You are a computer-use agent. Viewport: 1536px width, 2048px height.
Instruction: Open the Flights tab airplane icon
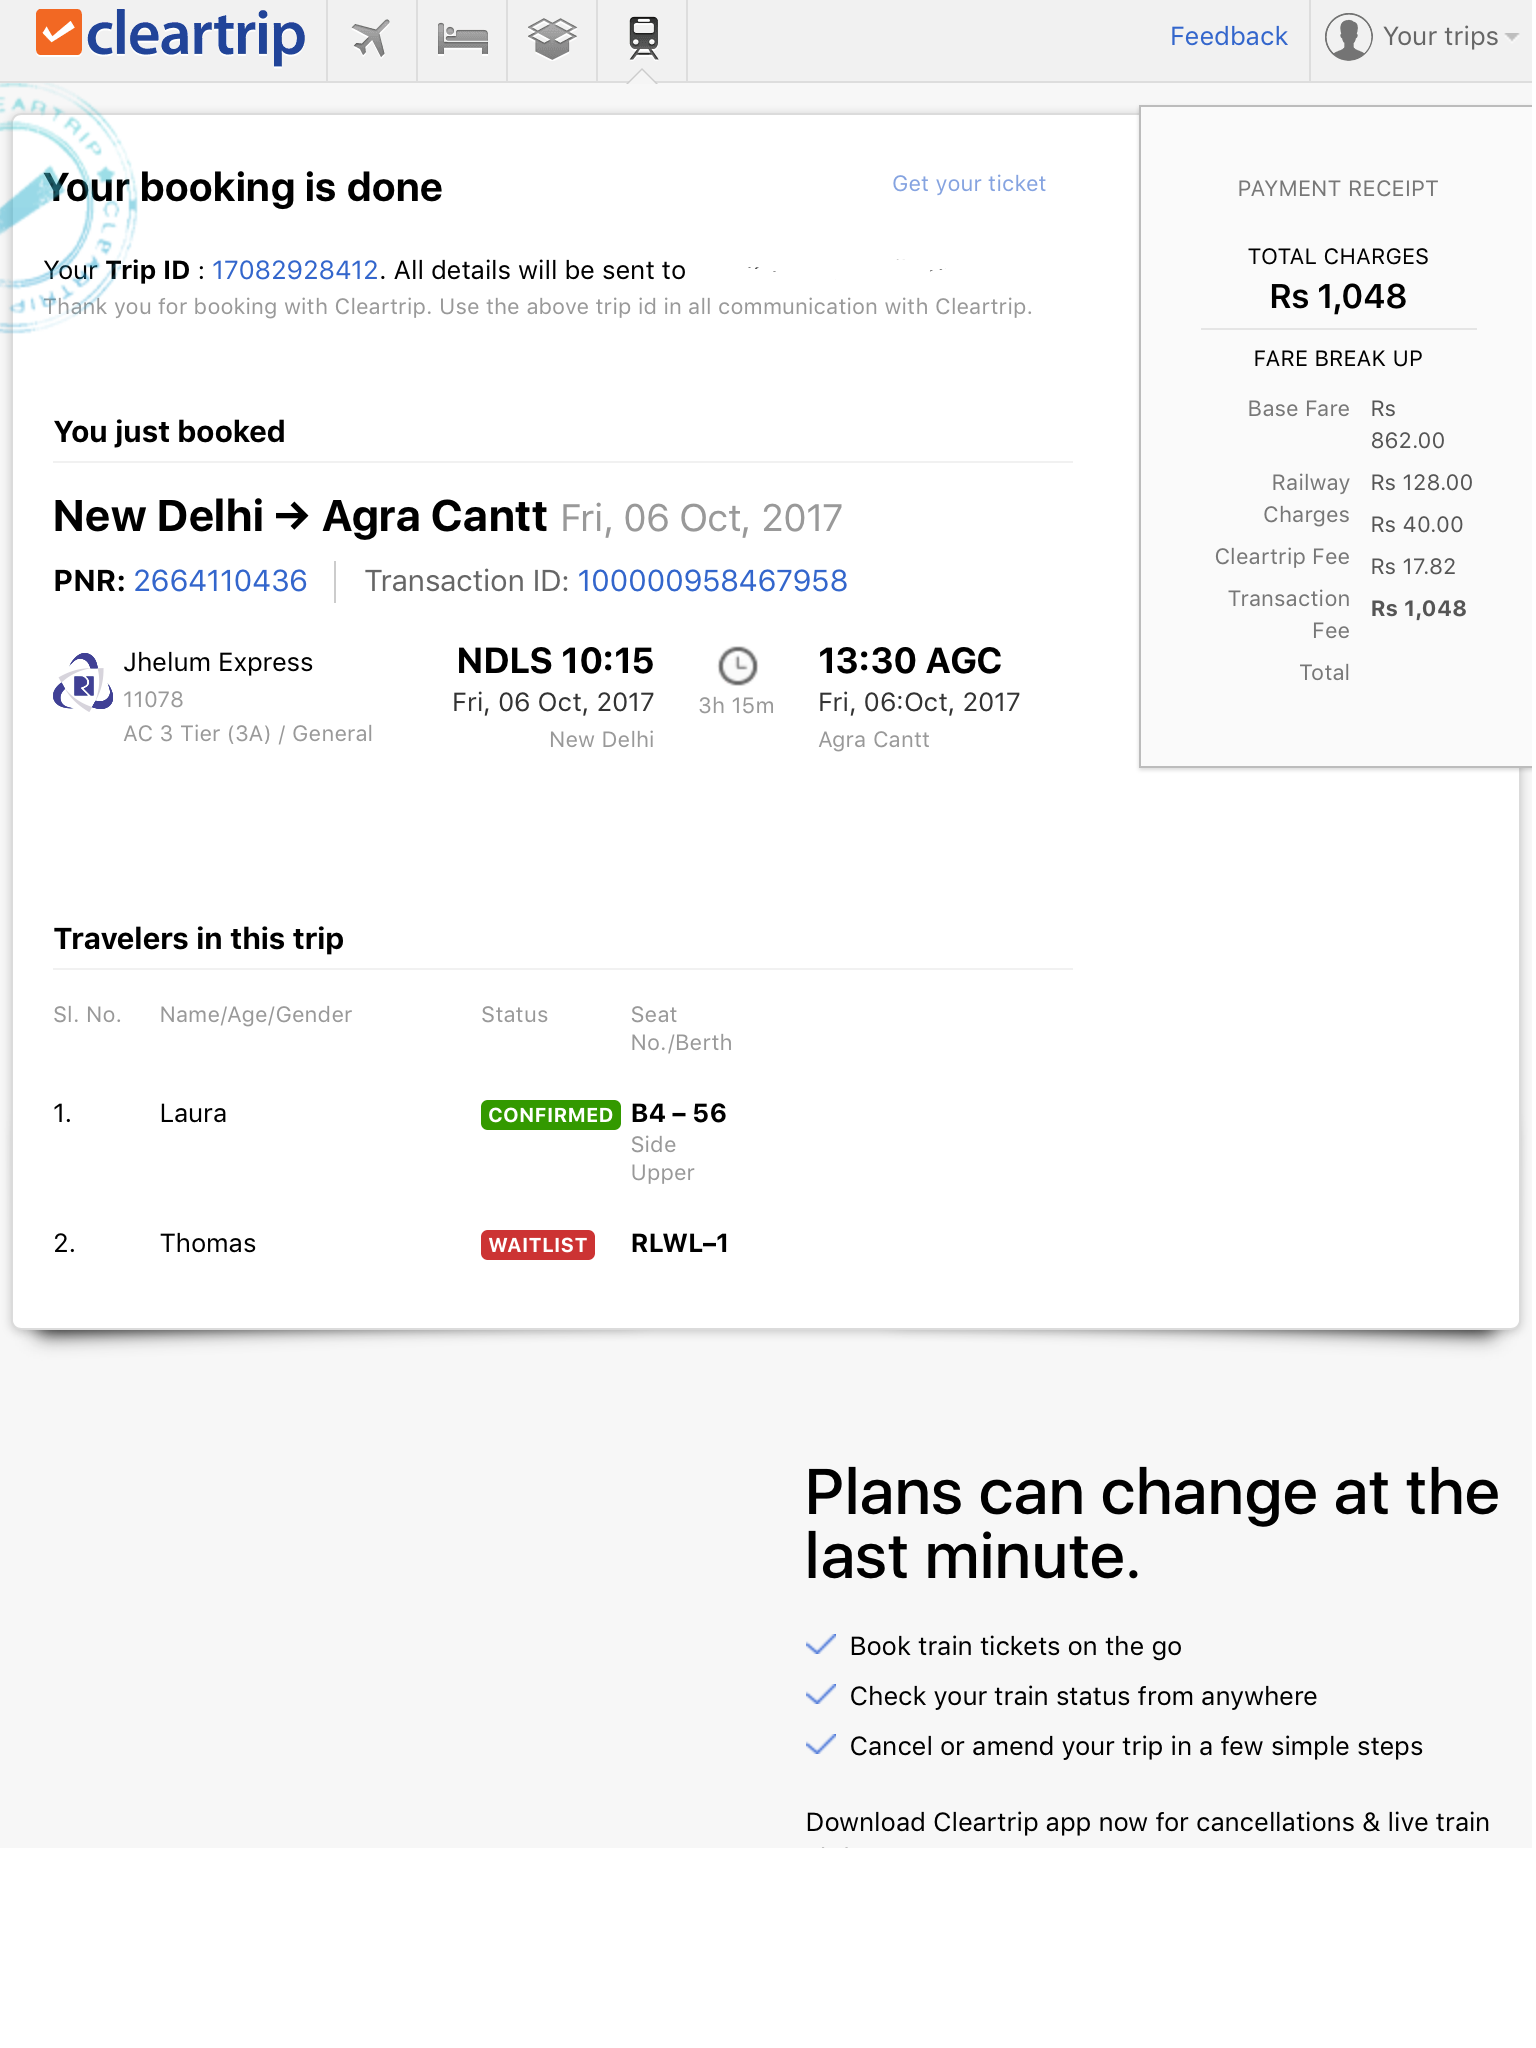click(371, 39)
